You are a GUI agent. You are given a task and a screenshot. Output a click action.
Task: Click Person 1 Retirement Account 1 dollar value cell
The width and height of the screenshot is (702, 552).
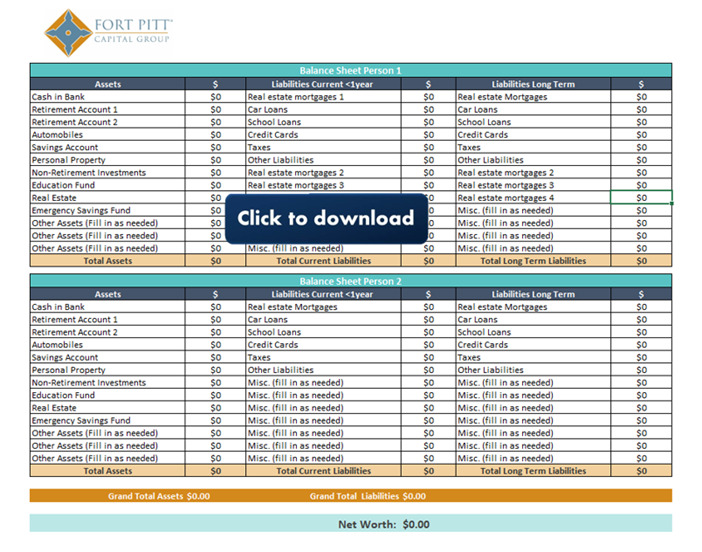[215, 110]
